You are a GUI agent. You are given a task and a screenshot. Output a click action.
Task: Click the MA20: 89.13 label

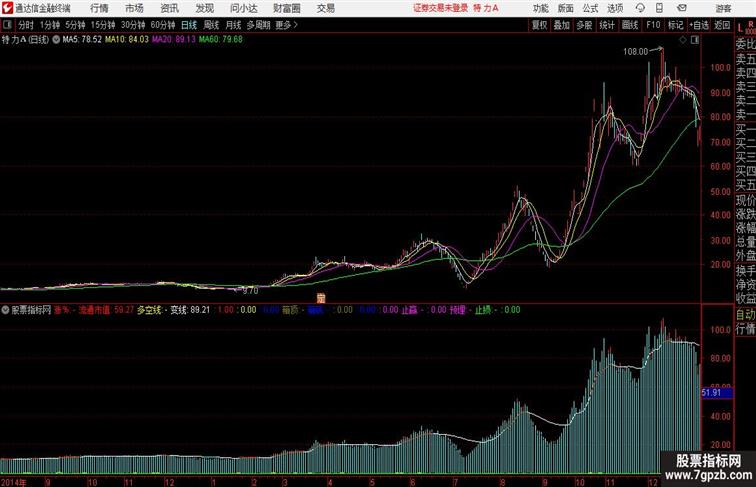174,40
